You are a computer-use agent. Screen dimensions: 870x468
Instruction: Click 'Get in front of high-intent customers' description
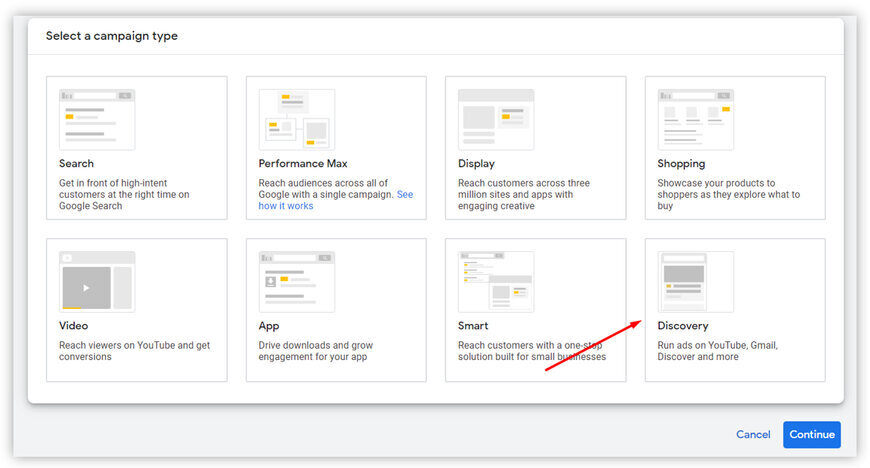tap(124, 194)
